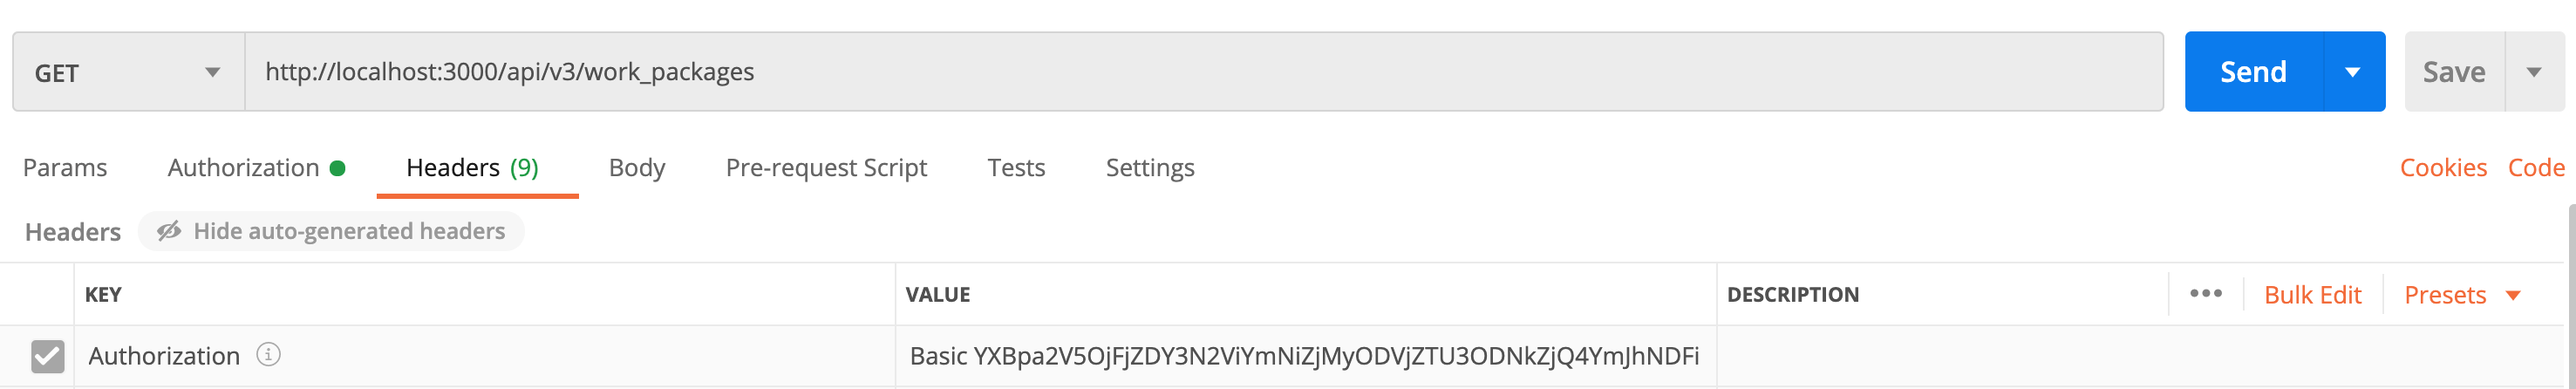Select the Body tab
The height and width of the screenshot is (389, 2576).
(636, 167)
